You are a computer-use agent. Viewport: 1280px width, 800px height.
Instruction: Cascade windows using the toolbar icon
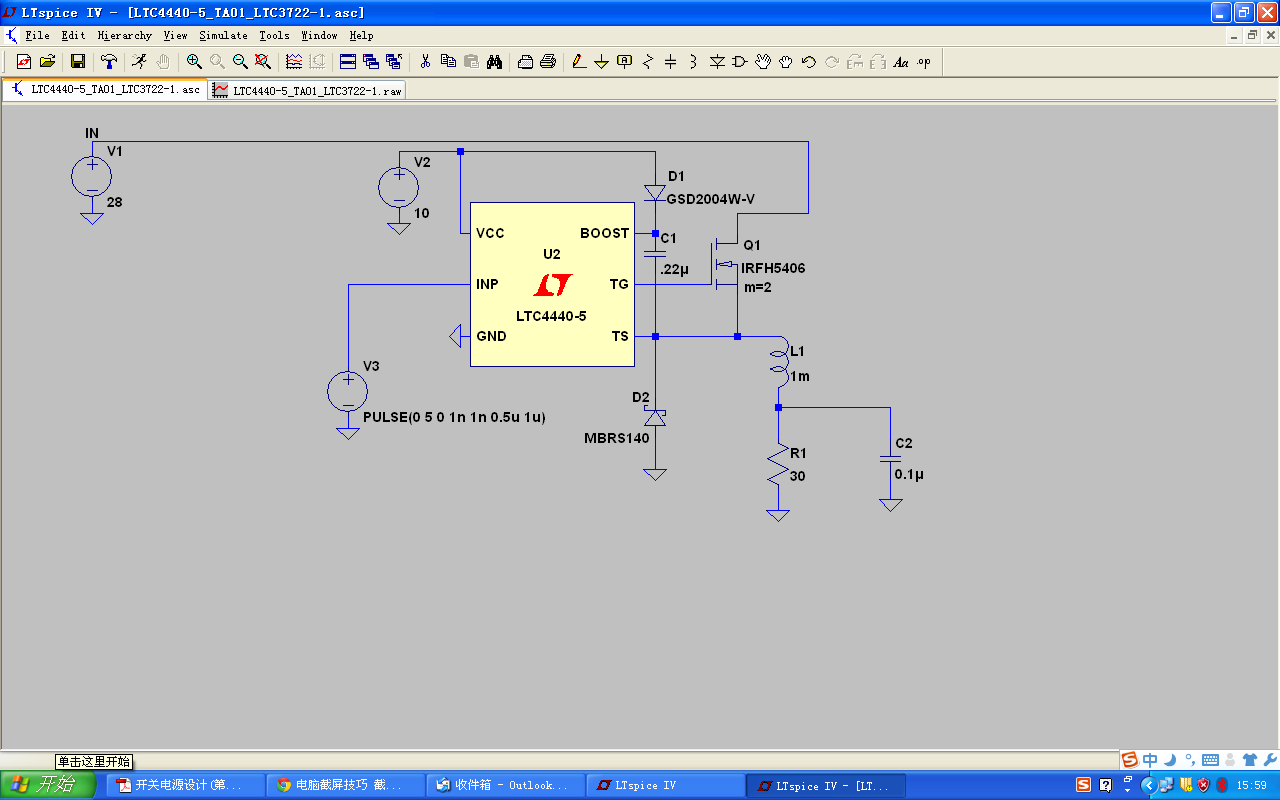[371, 62]
